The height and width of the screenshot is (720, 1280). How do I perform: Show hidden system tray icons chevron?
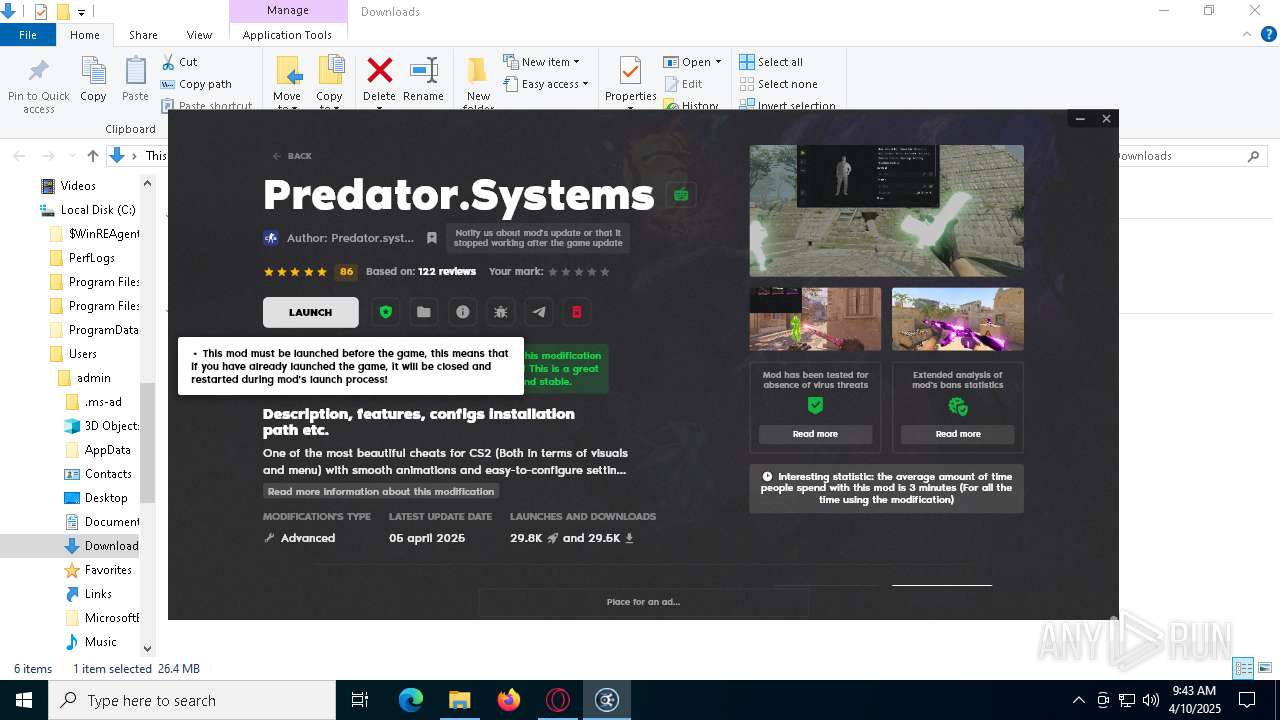1078,700
